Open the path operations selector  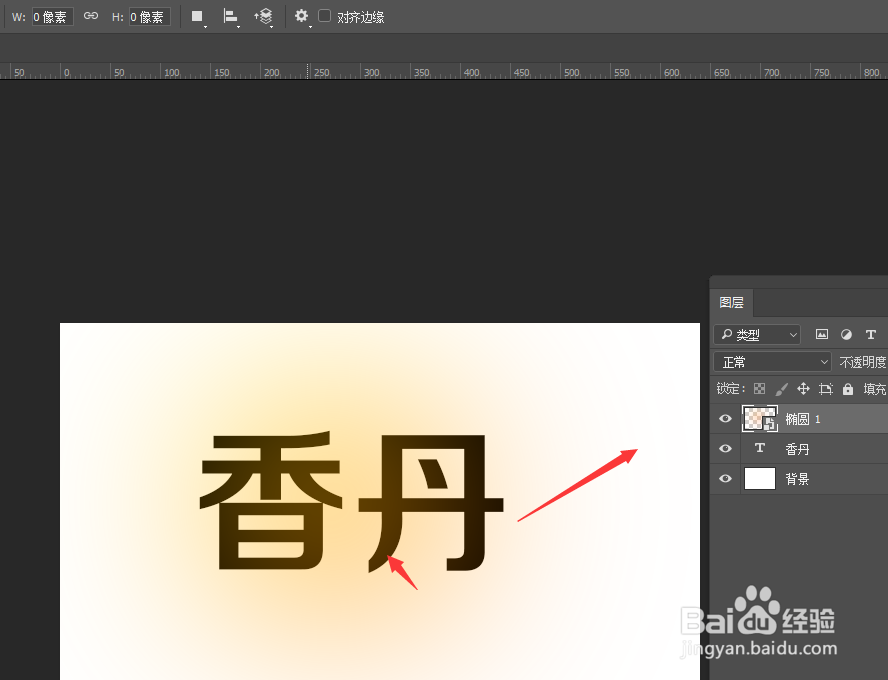(x=195, y=16)
